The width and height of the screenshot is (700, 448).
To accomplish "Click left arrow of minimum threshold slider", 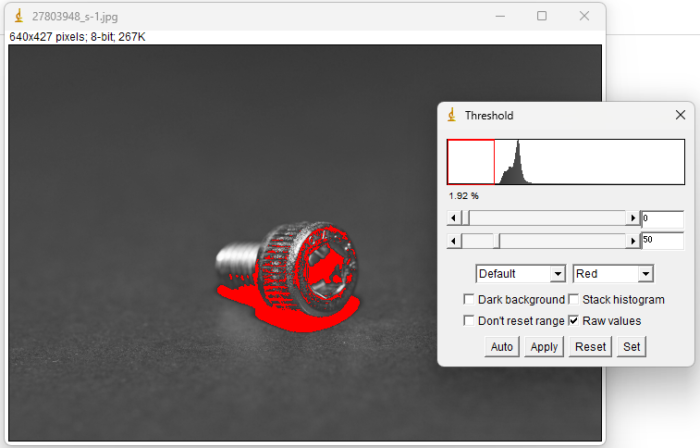I will click(x=454, y=218).
